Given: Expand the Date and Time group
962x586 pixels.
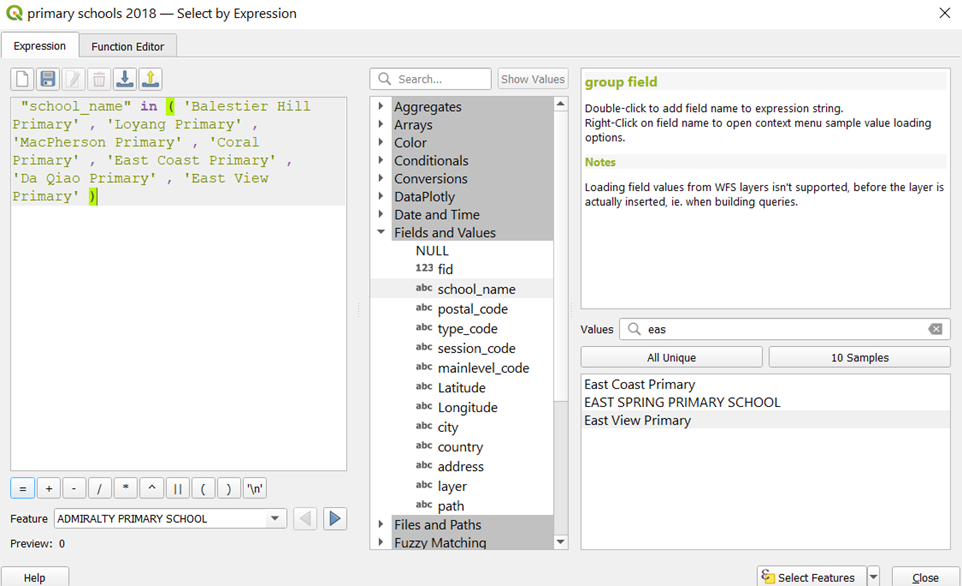Looking at the screenshot, I should (381, 215).
